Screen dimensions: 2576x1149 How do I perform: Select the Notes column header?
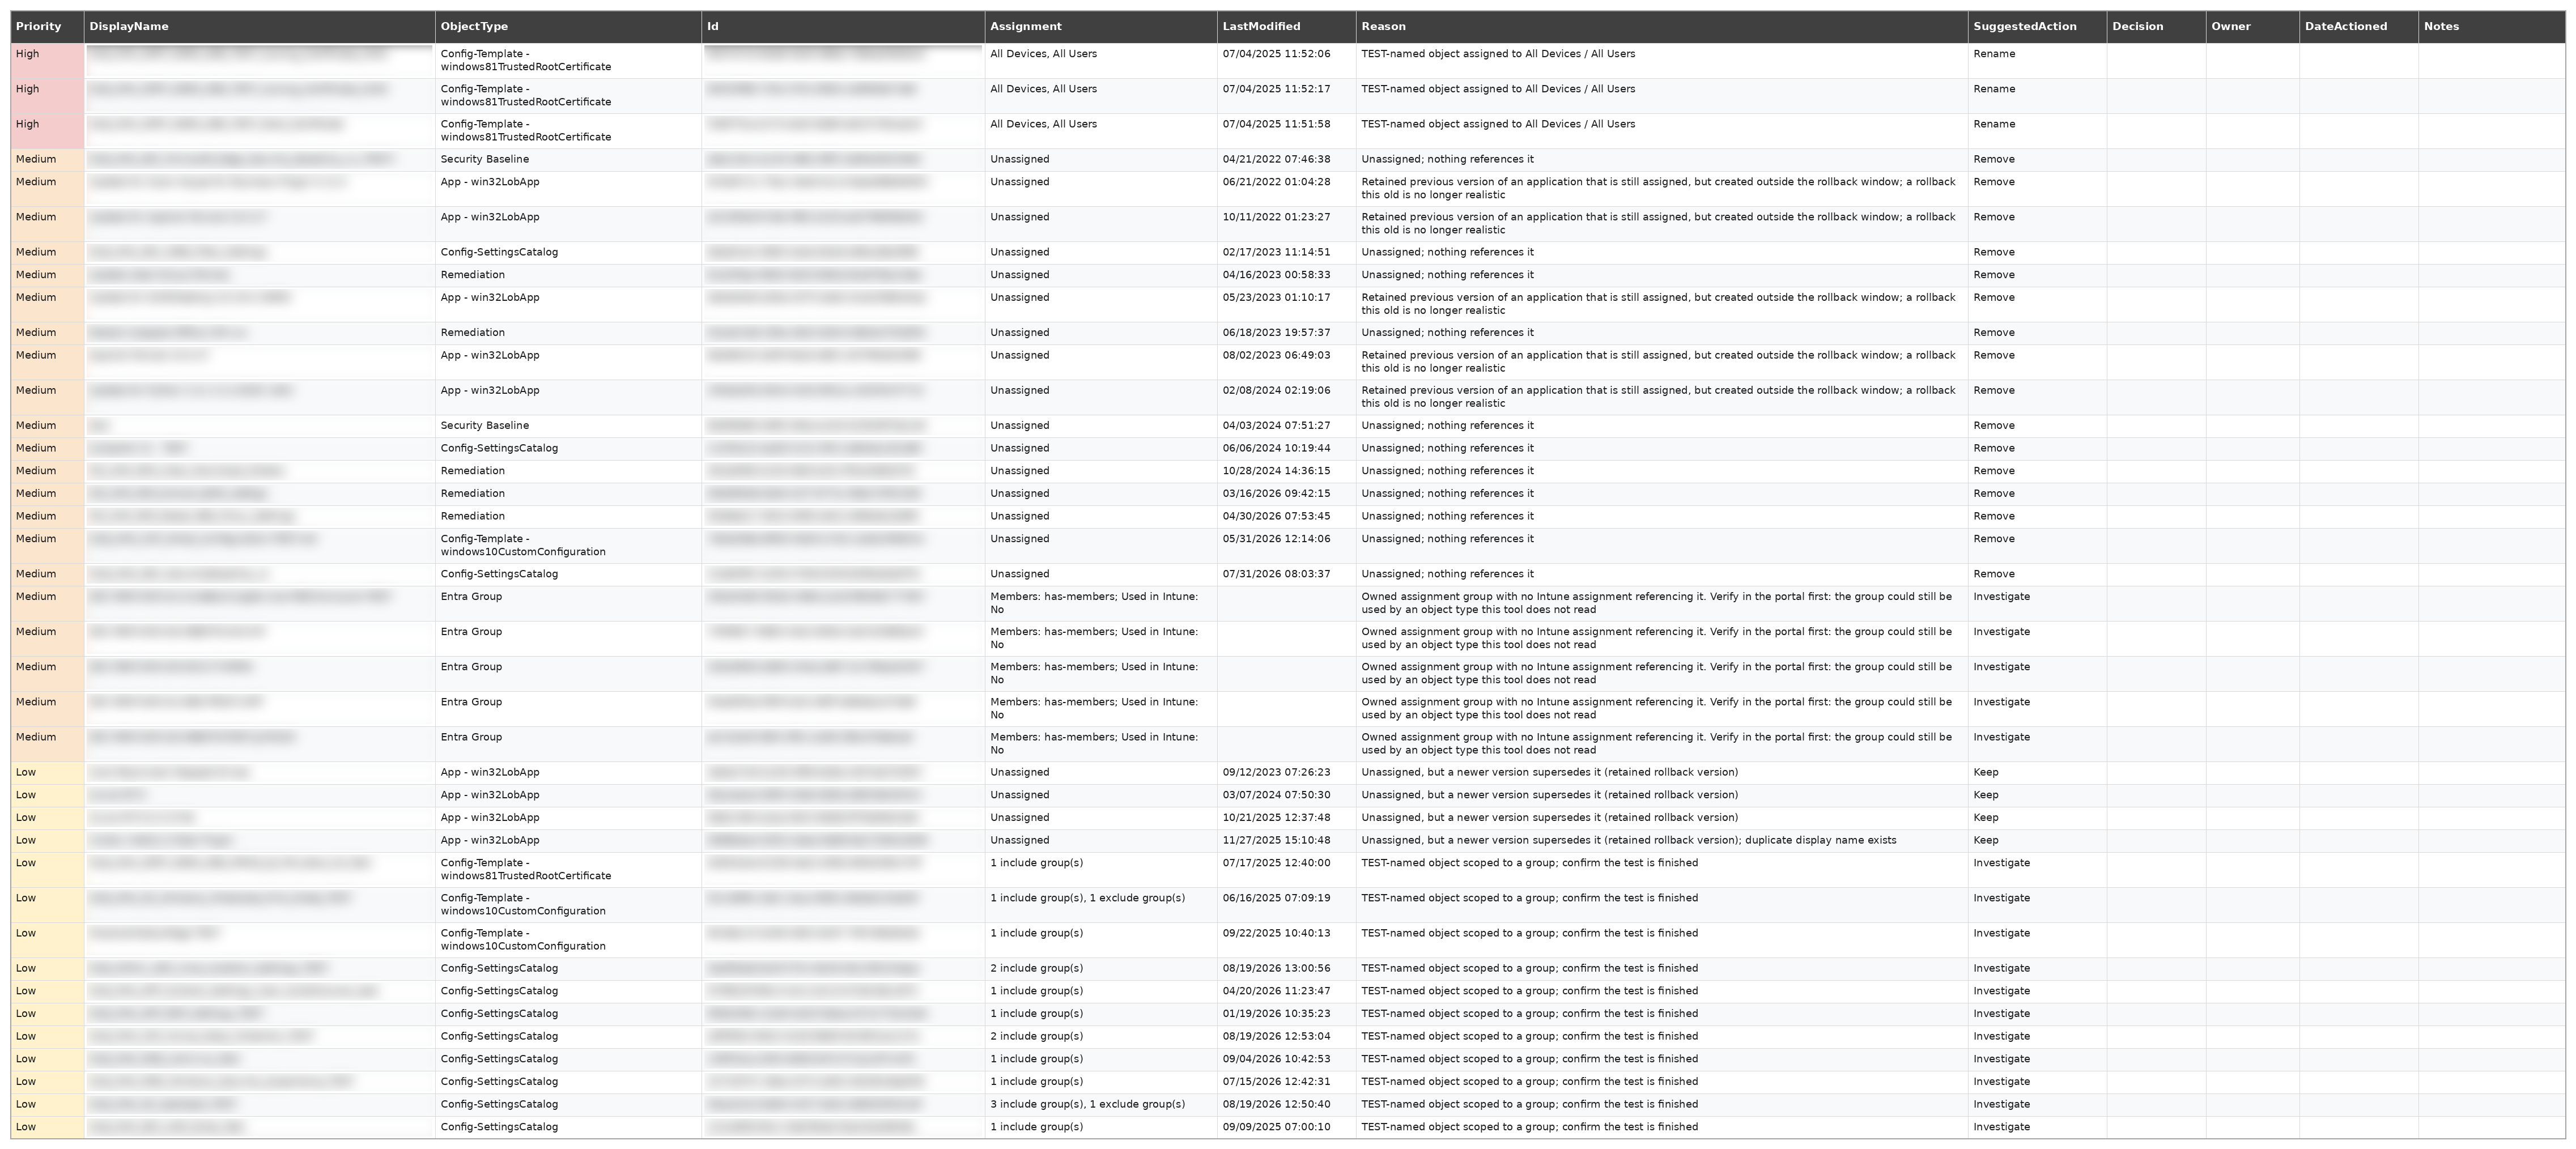point(2491,27)
